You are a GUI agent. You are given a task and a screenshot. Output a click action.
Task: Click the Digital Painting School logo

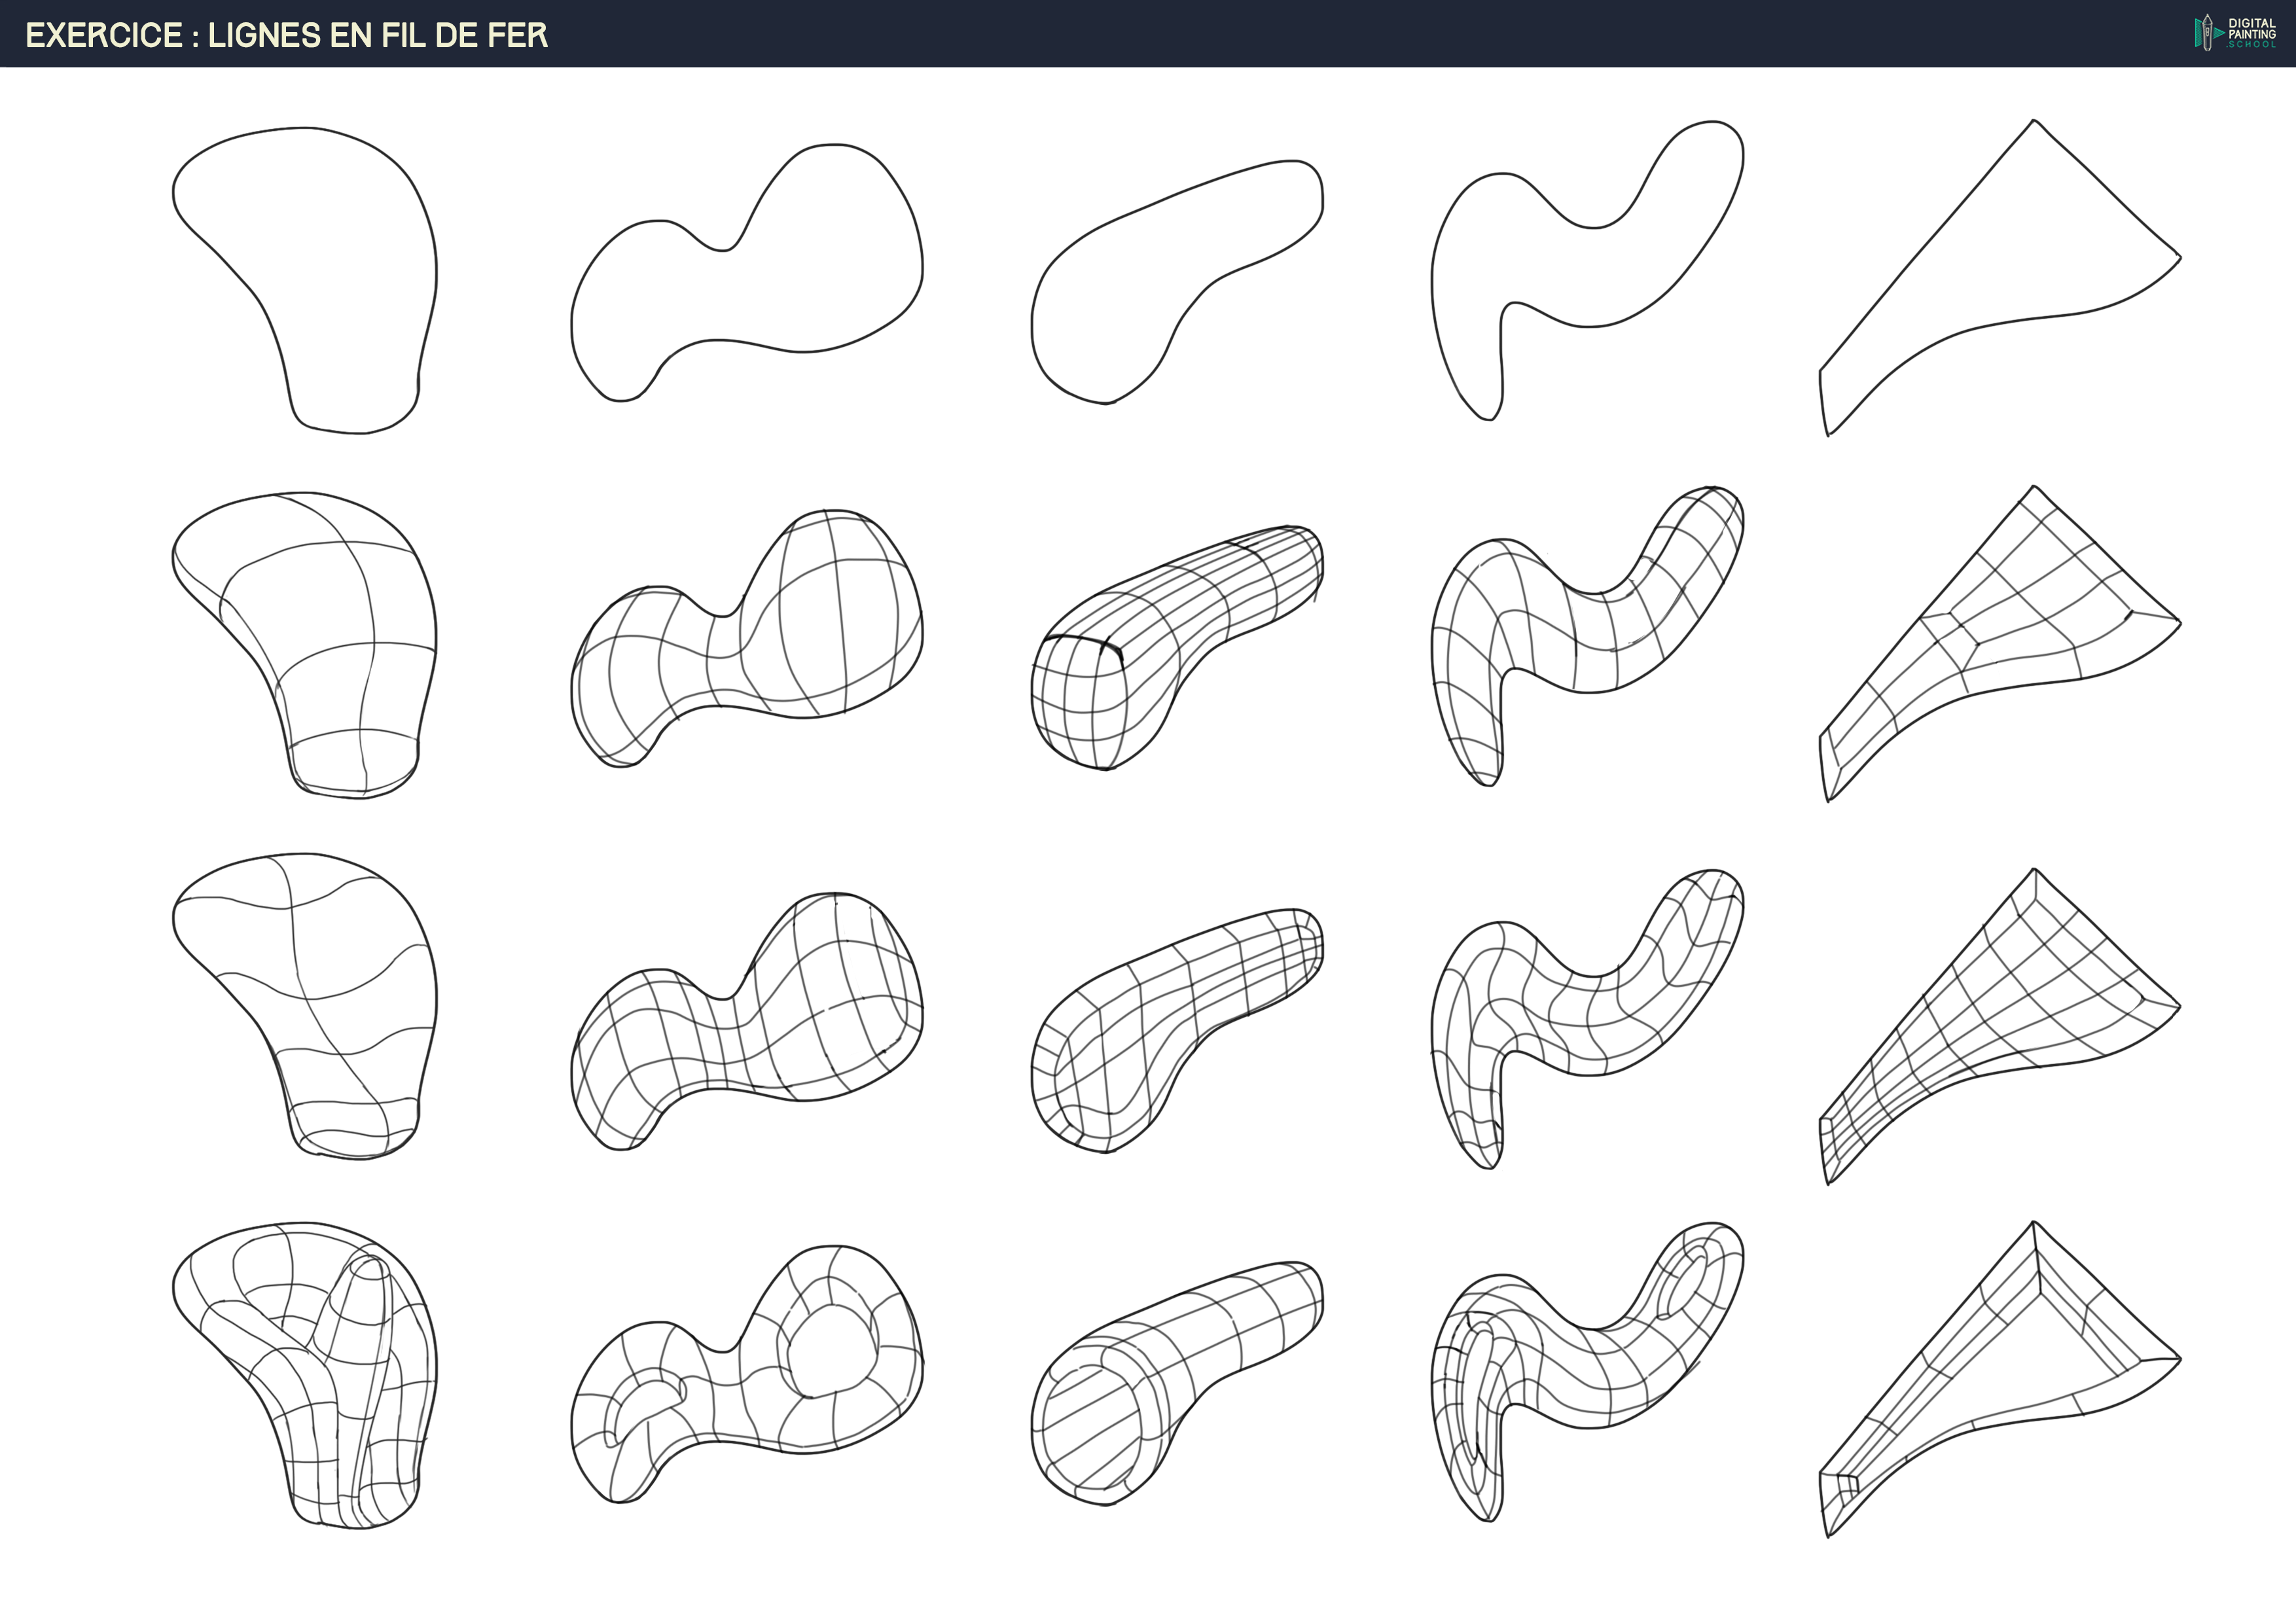click(x=2236, y=32)
